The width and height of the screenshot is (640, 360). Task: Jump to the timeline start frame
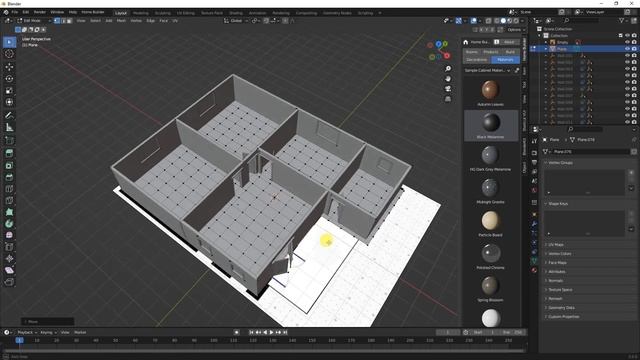[251, 332]
